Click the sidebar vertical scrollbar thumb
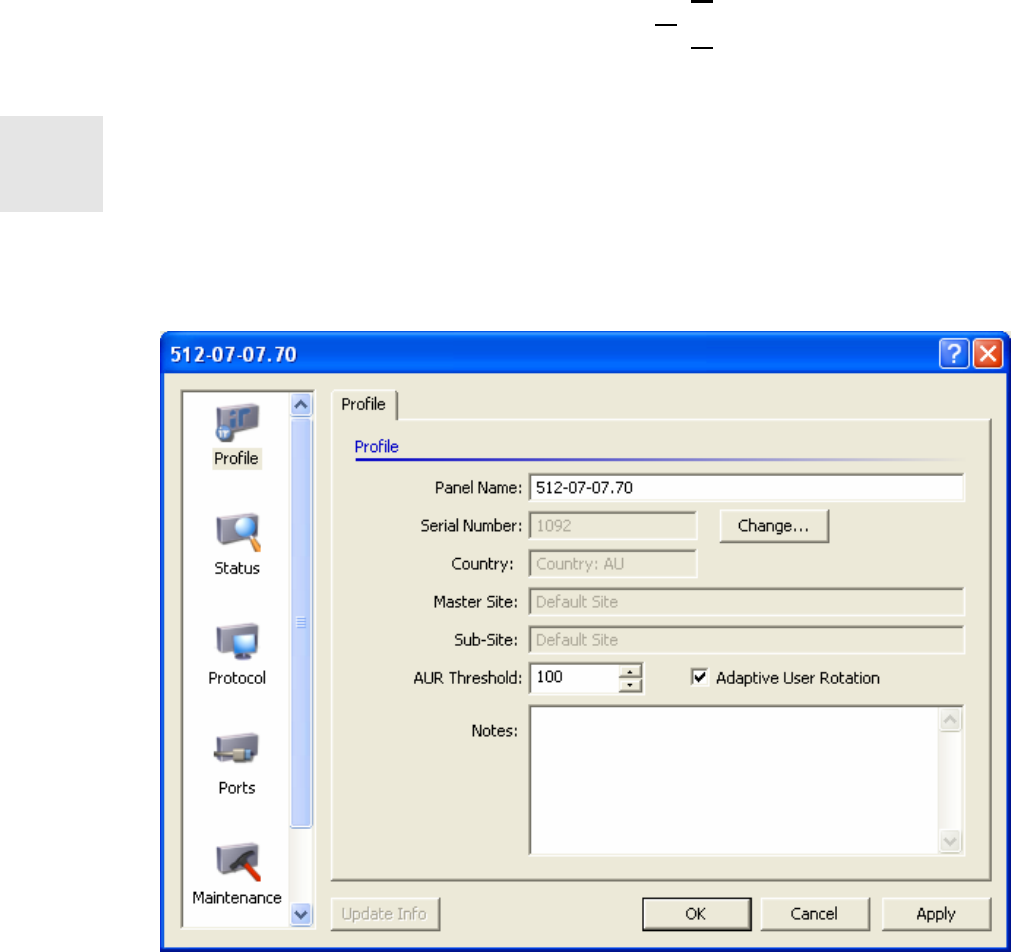 (x=301, y=622)
